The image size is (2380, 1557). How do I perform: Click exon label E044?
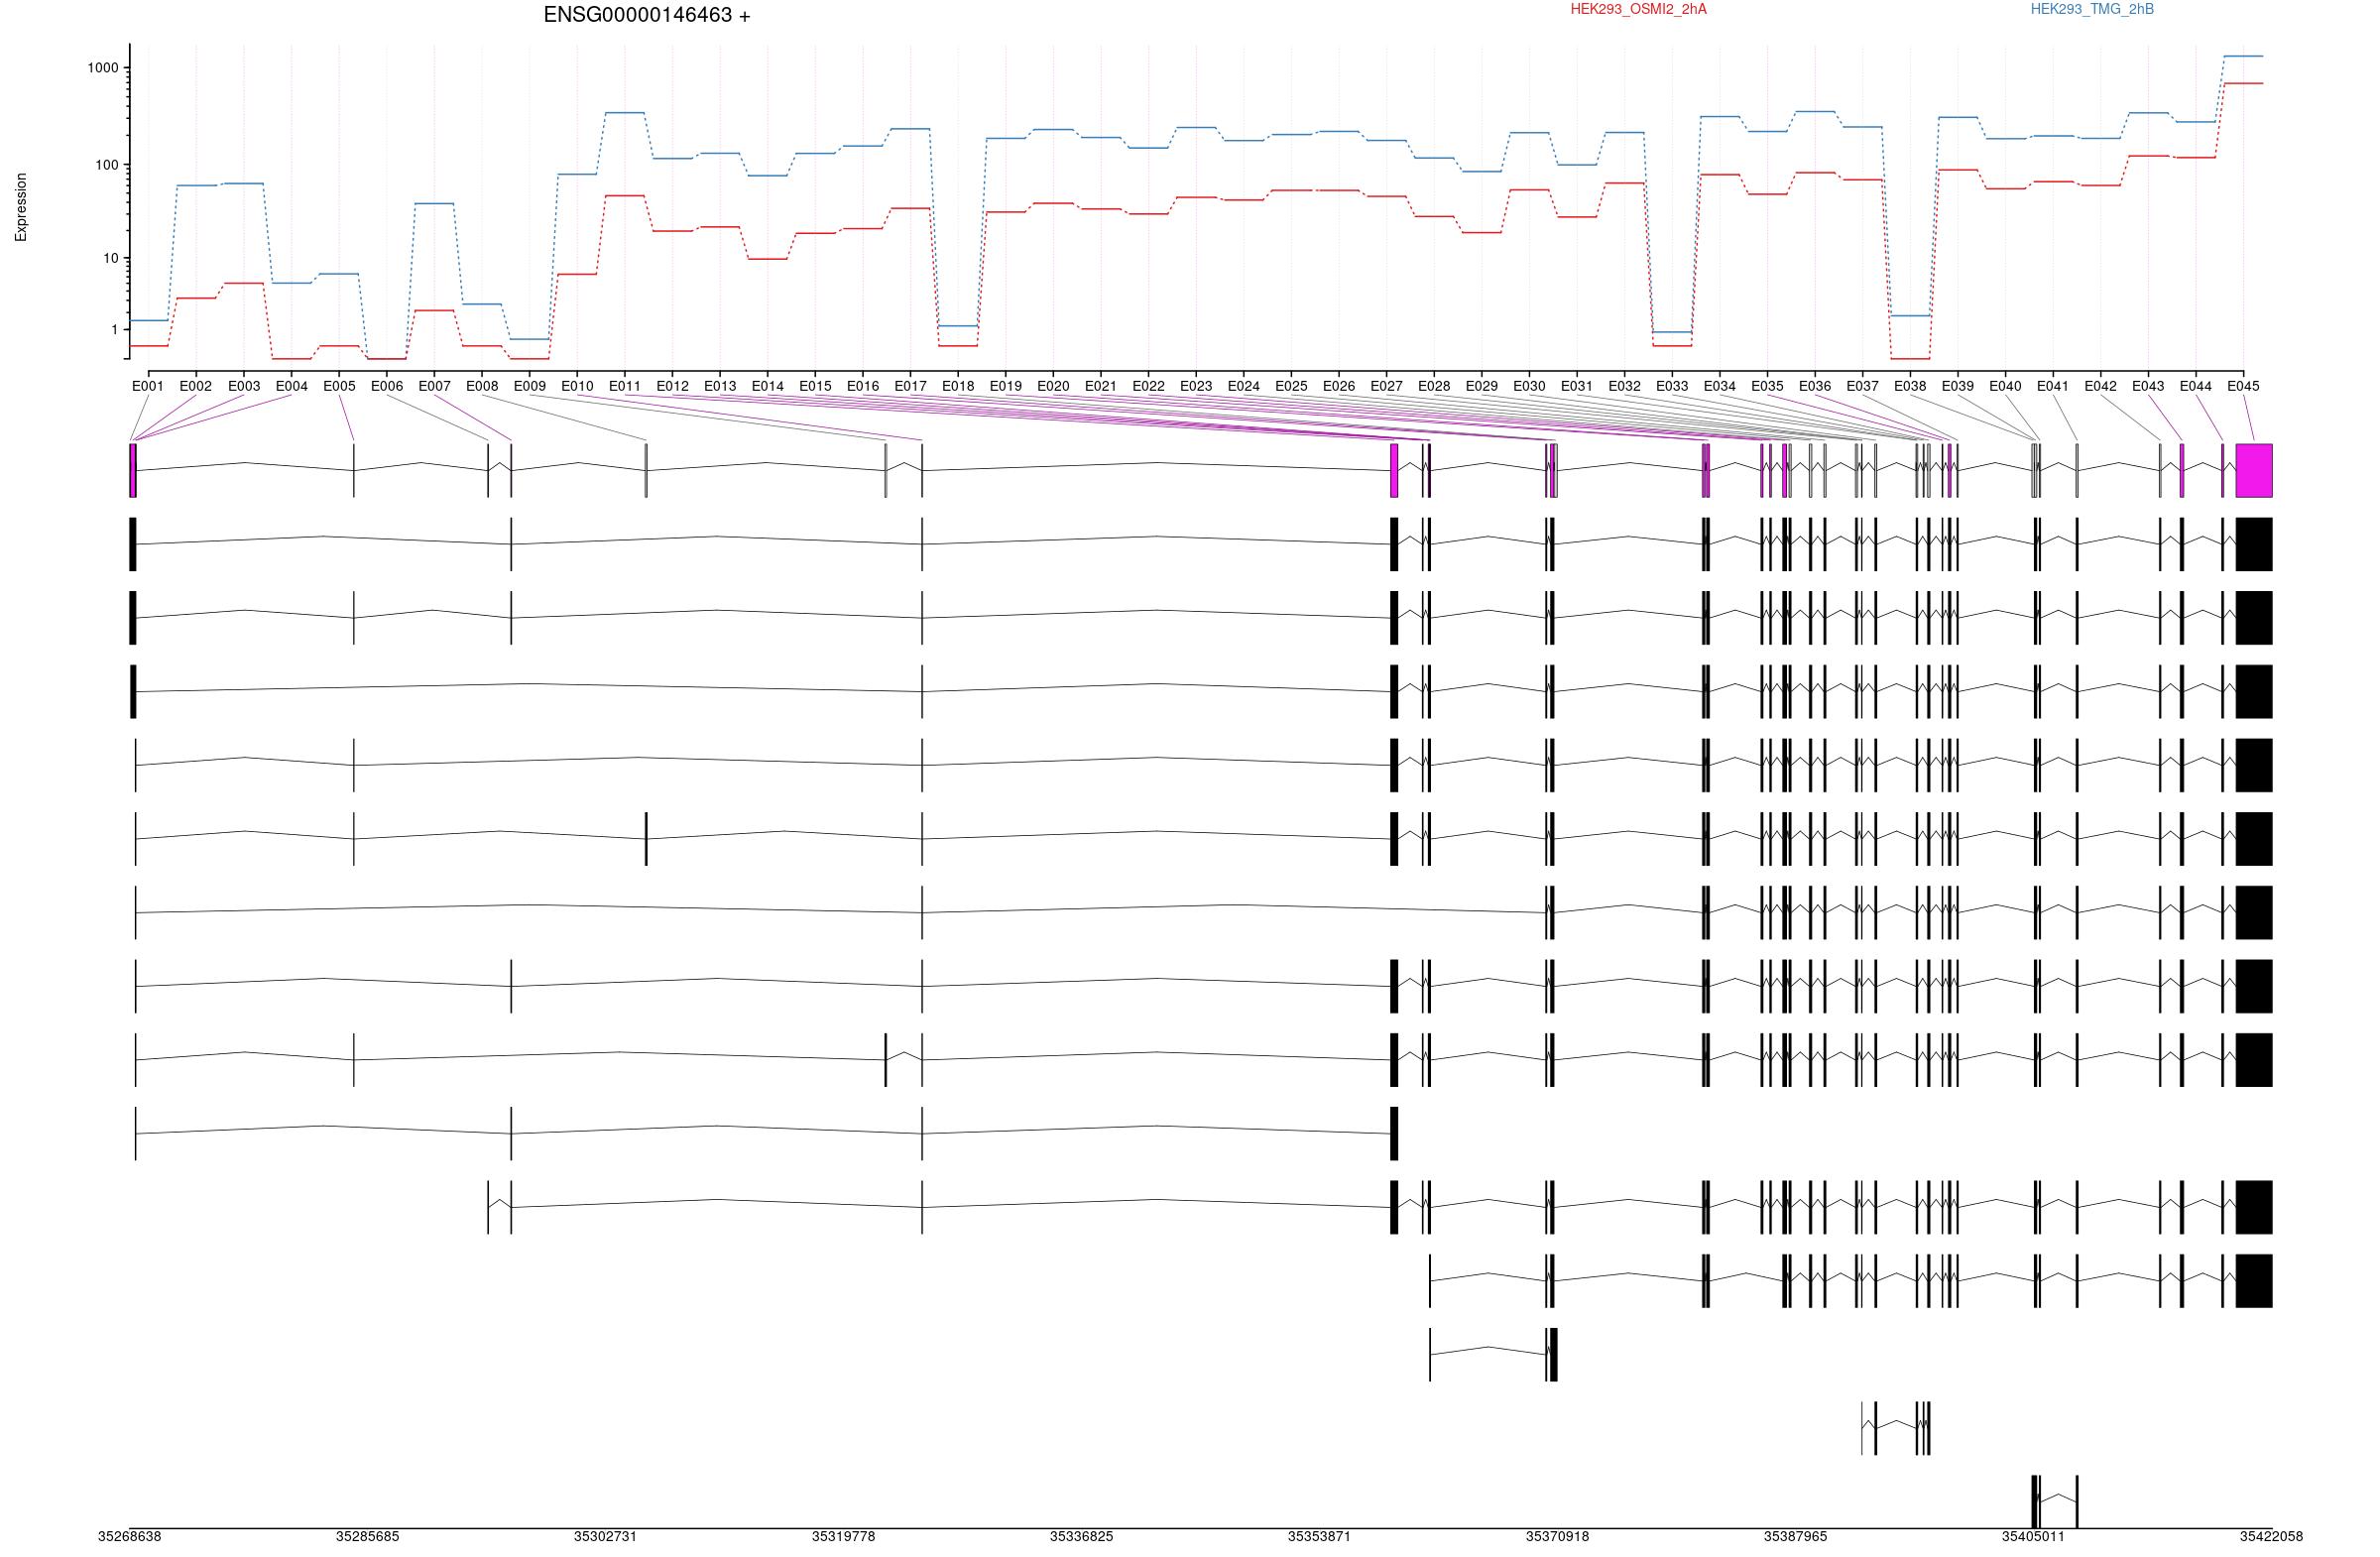2196,386
